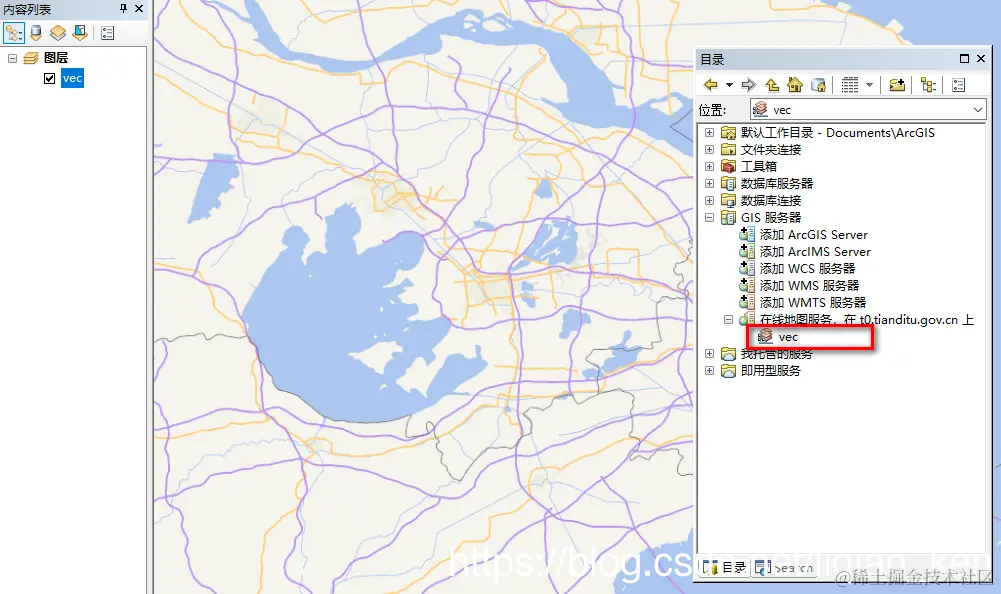Expand 即用型服务 node
The image size is (1001, 594).
pyautogui.click(x=709, y=370)
